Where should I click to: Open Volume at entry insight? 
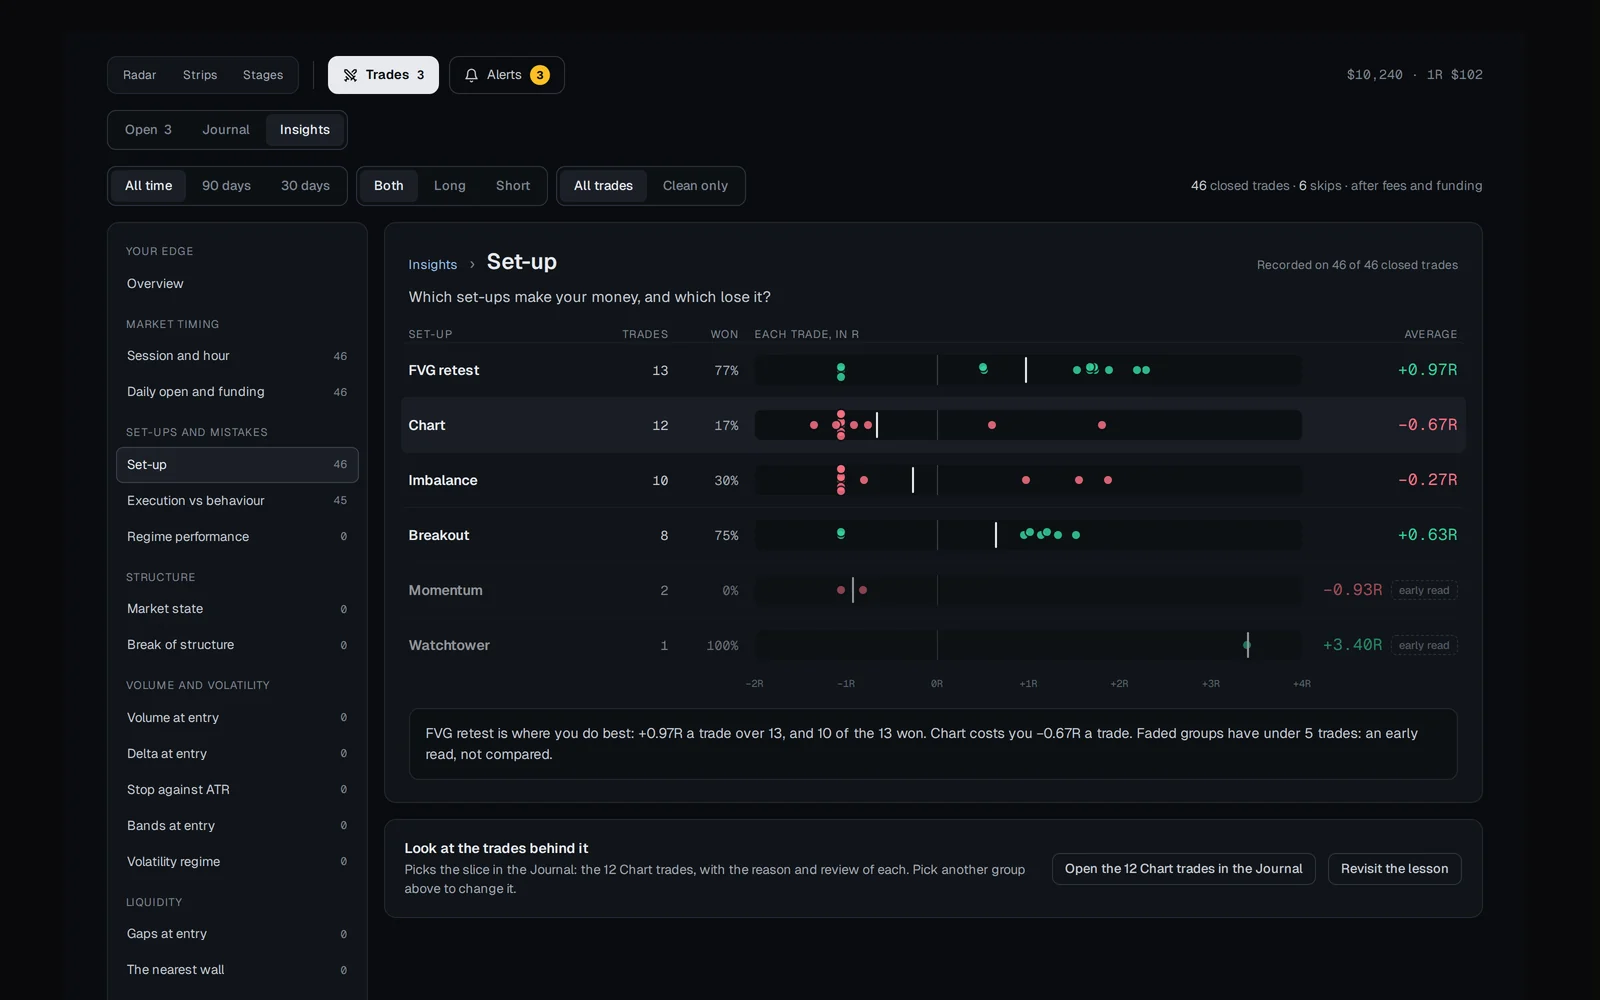point(237,718)
